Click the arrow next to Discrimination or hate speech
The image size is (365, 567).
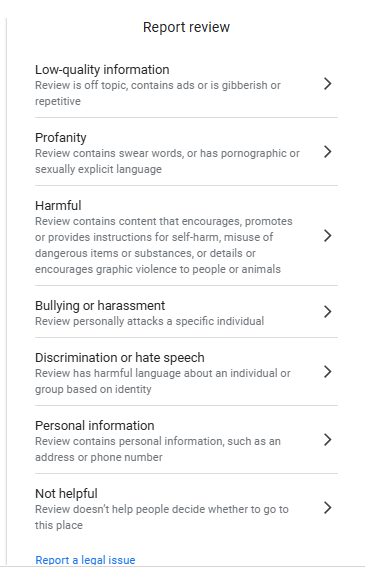pyautogui.click(x=328, y=372)
